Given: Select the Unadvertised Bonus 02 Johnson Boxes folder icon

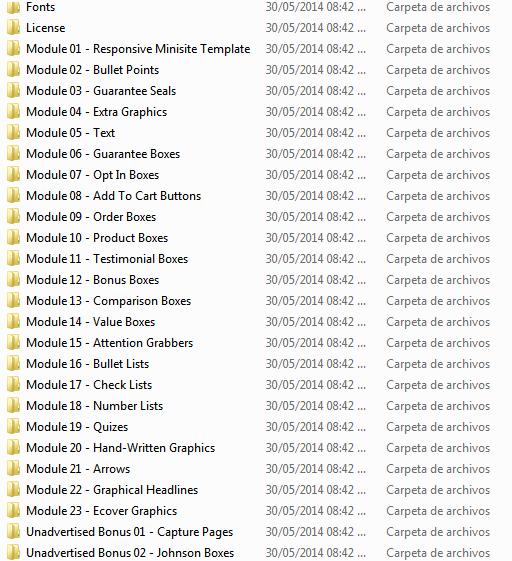Looking at the screenshot, I should pyautogui.click(x=13, y=553).
